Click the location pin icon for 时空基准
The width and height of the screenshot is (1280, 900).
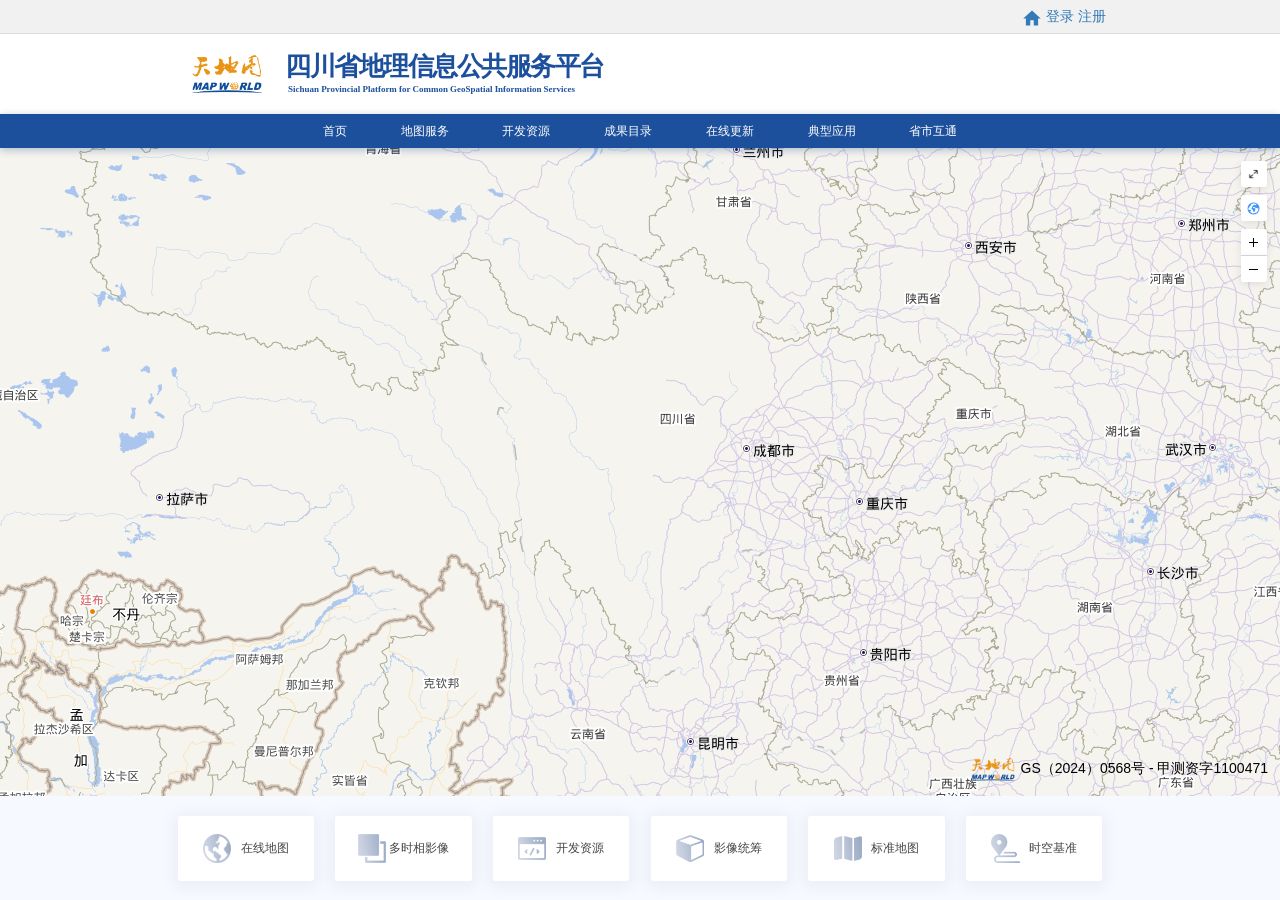(x=1005, y=848)
